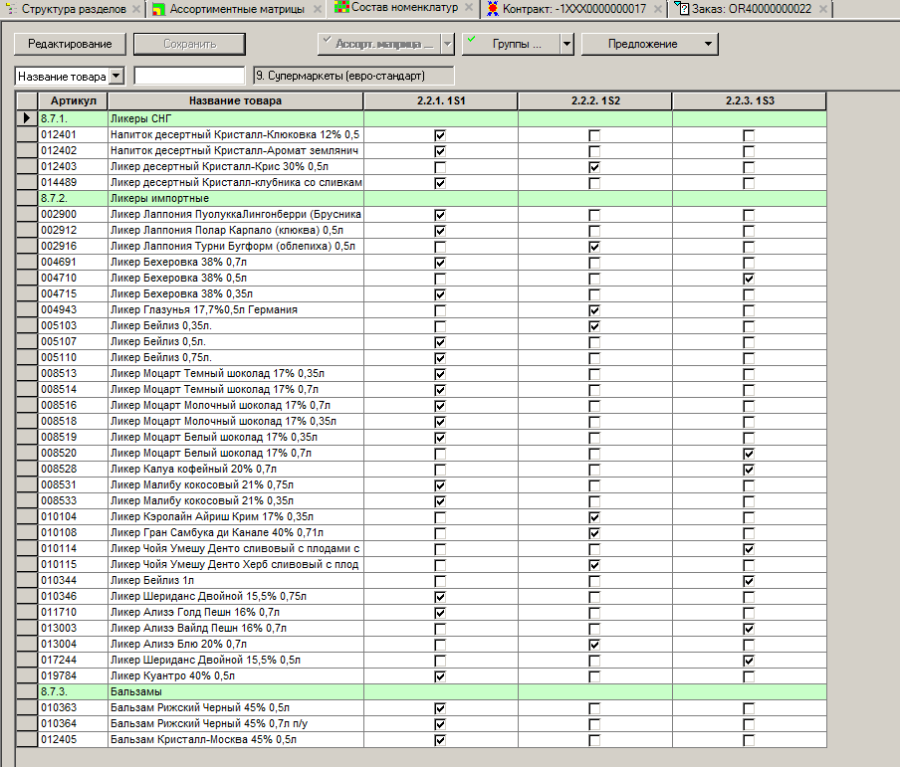This screenshot has width=900, height=767.
Task: Toggle 2.2.2. 1S2 checkbox for Ликер Глазунья
Action: pyautogui.click(x=595, y=311)
